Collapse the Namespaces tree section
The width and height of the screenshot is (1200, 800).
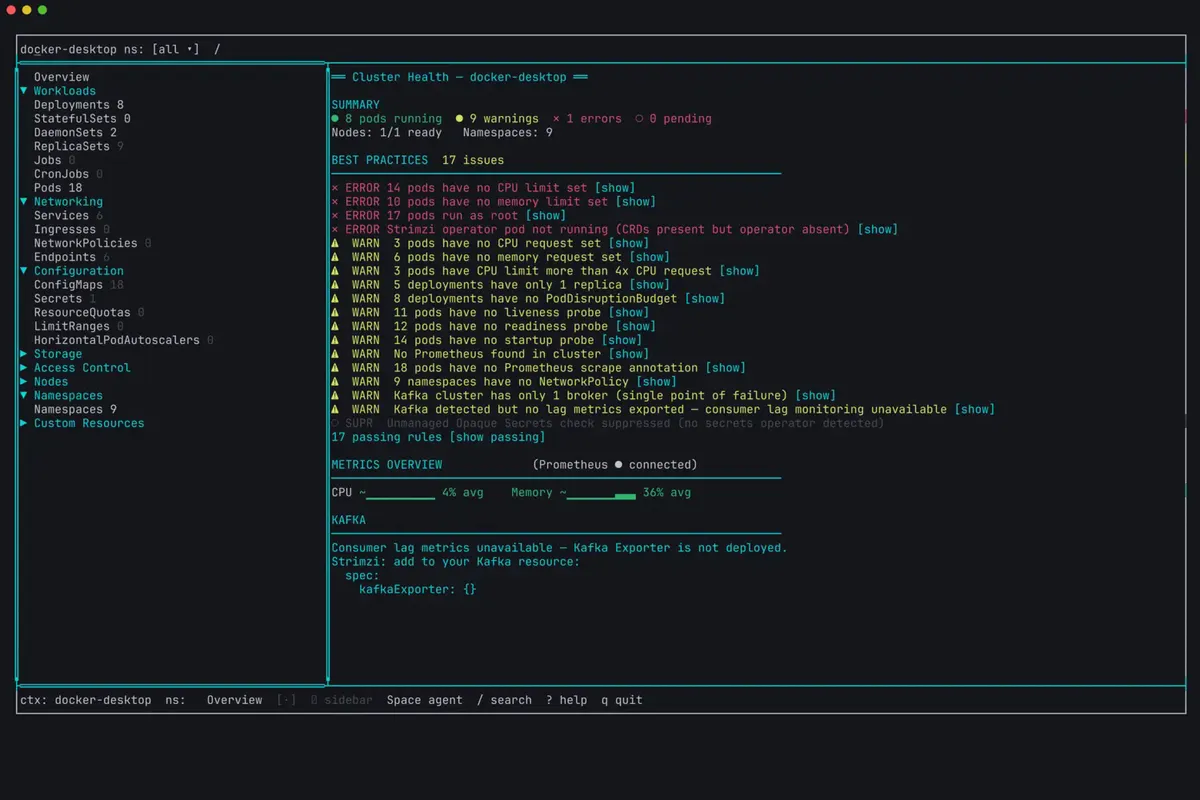pyautogui.click(x=24, y=396)
